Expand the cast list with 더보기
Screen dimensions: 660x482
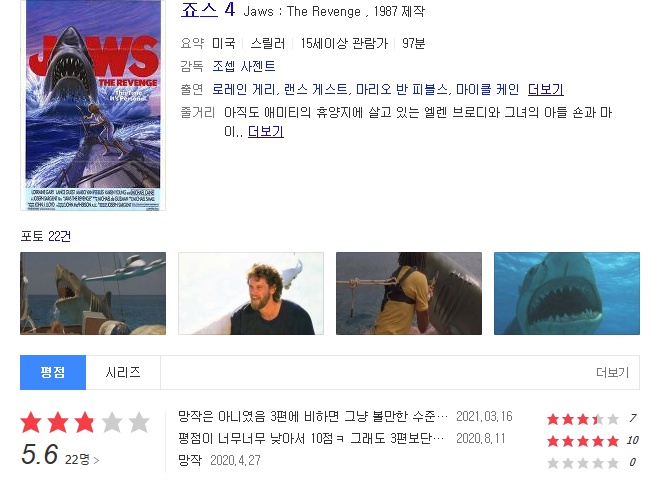546,89
